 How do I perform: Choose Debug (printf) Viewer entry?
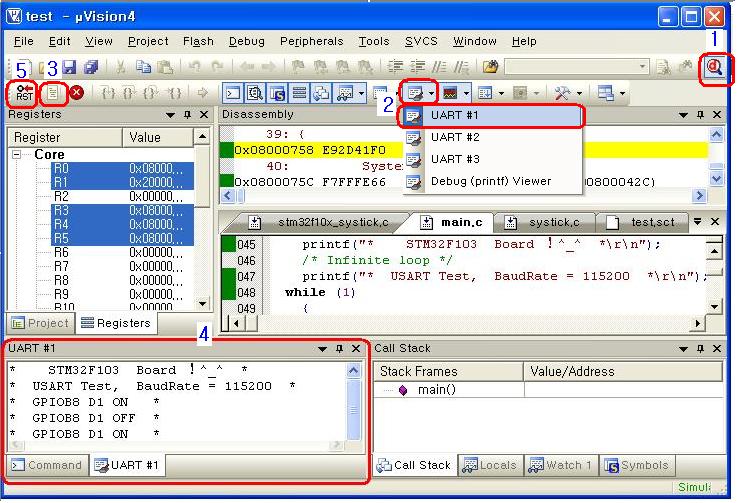492,181
